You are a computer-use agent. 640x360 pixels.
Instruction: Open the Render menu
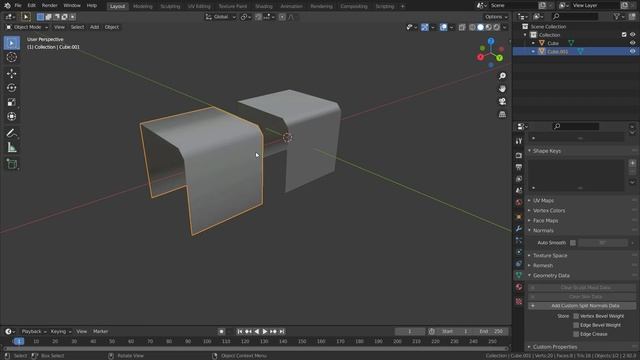click(x=49, y=6)
